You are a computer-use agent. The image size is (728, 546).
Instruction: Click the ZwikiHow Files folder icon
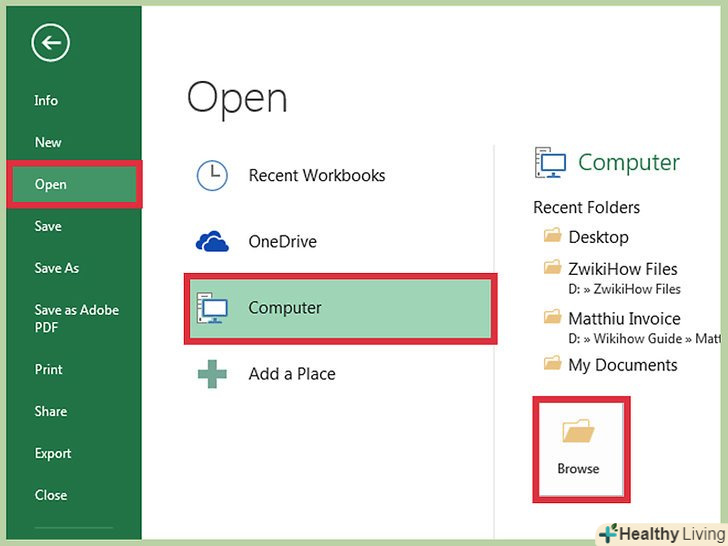click(x=552, y=267)
